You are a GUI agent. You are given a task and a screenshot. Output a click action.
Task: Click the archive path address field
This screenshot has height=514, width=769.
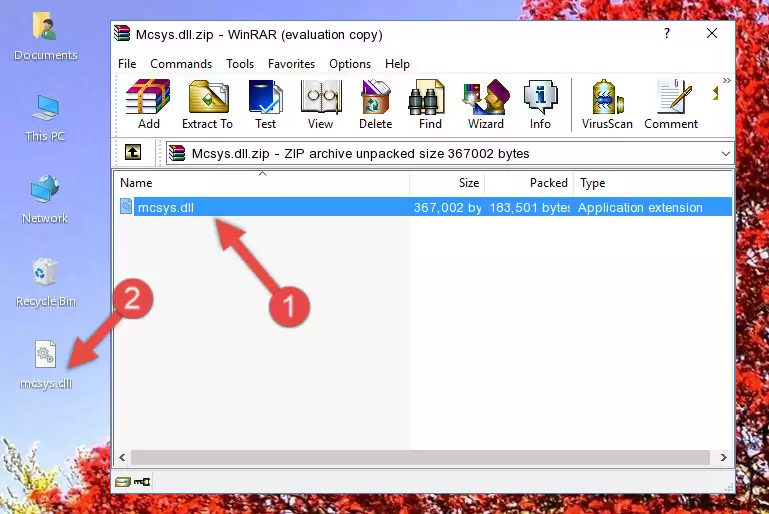click(x=450, y=154)
